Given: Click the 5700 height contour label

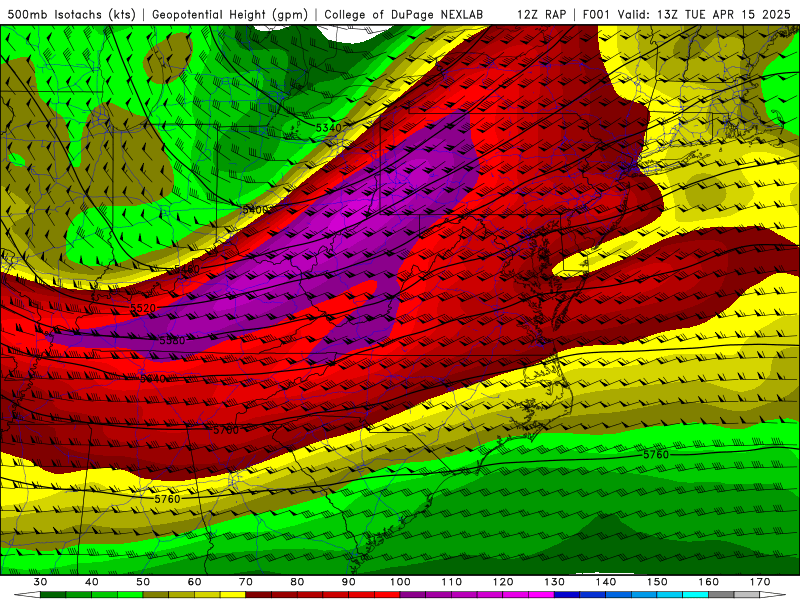Looking at the screenshot, I should tap(226, 430).
